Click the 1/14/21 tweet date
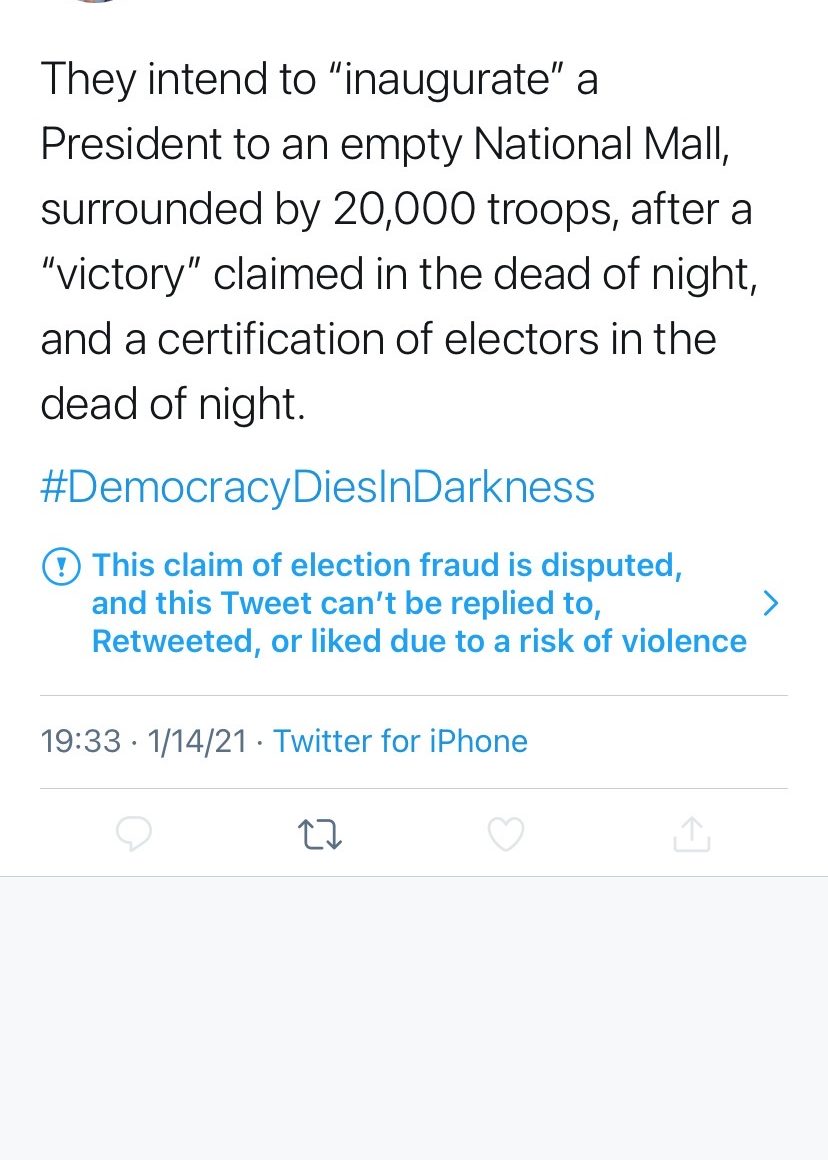Screen dimensions: 828x1160 tap(197, 741)
